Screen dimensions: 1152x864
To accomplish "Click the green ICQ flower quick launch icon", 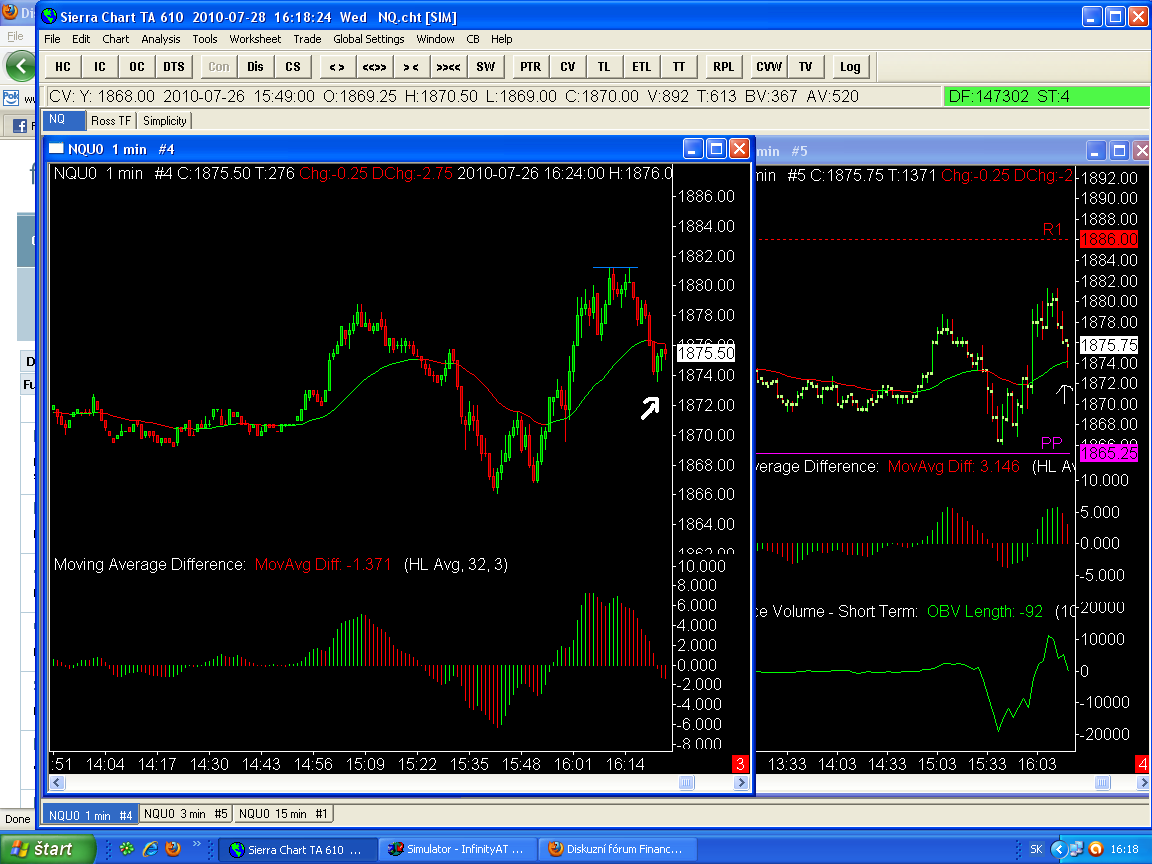I will click(x=127, y=849).
